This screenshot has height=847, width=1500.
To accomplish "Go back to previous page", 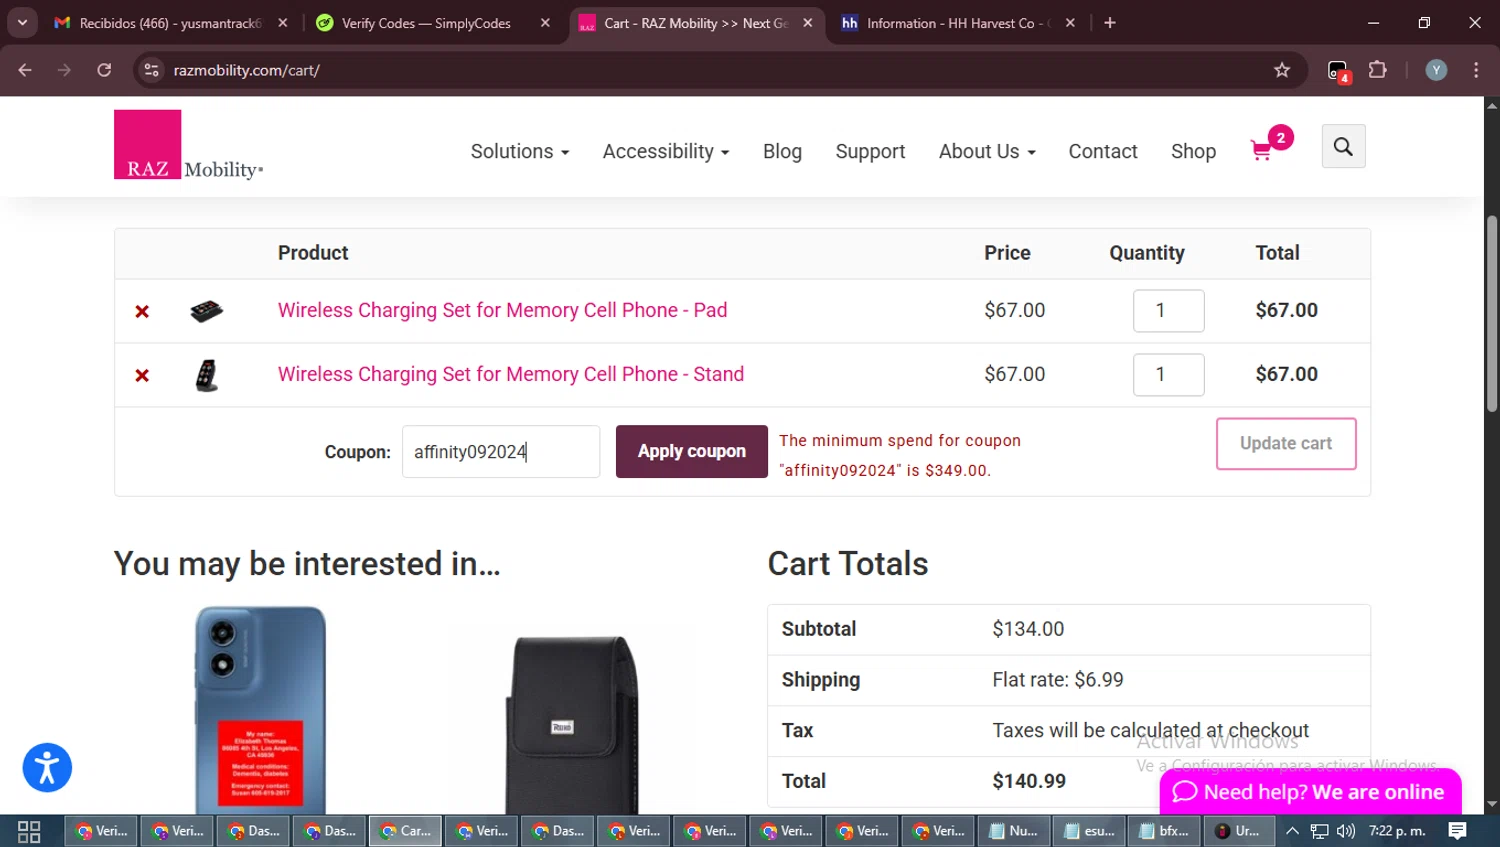I will coord(25,70).
